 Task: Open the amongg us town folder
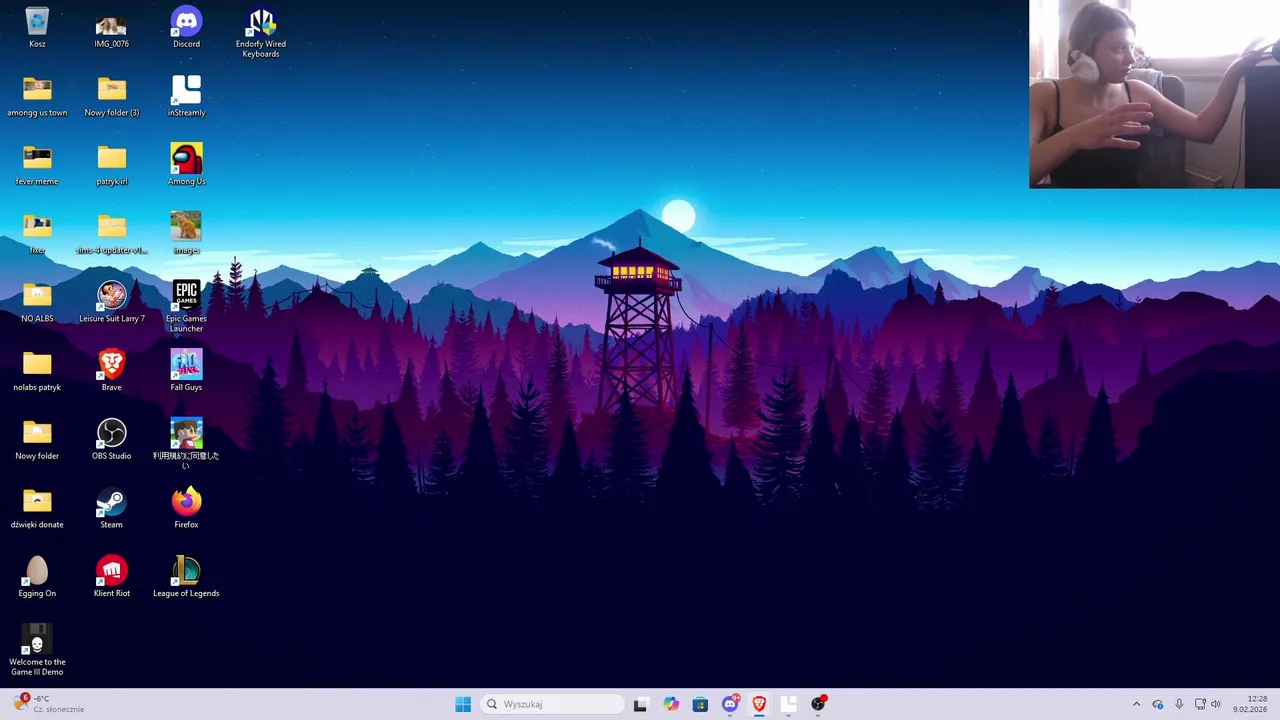(37, 97)
